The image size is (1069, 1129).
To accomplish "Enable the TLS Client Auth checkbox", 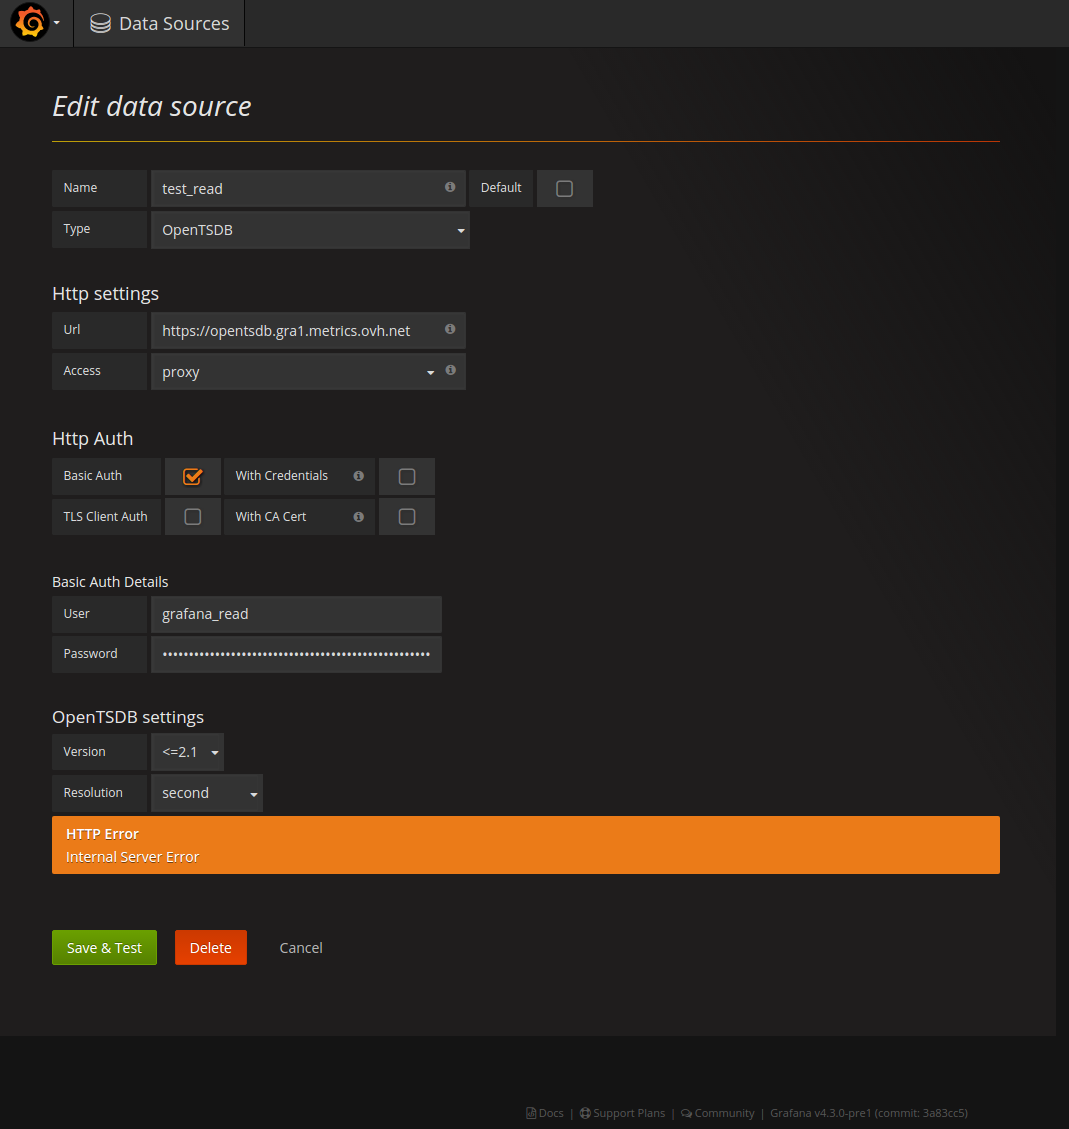I will point(193,517).
